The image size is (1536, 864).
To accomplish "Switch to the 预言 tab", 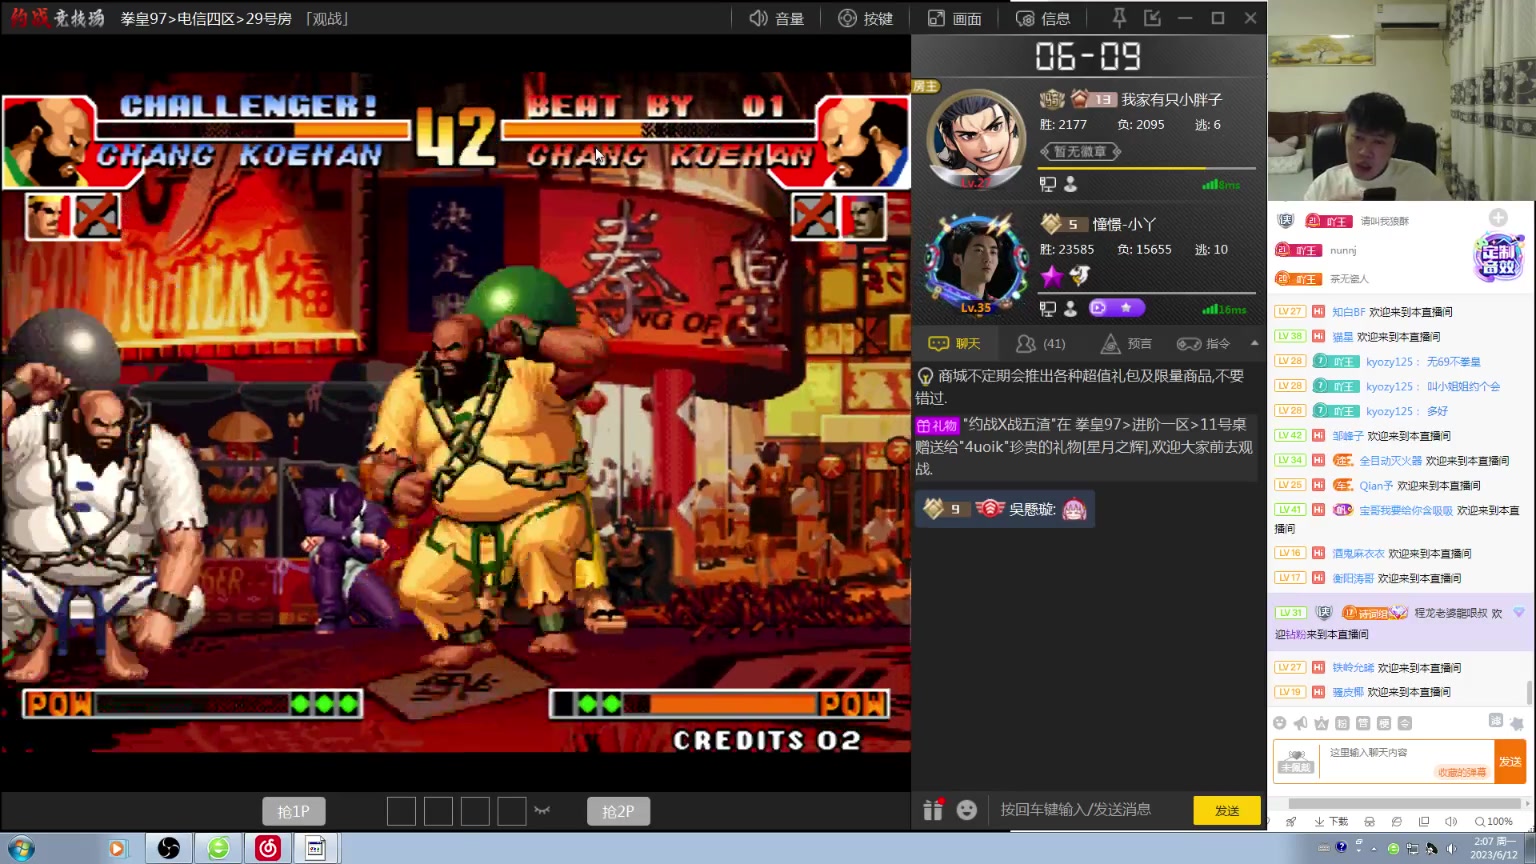I will [1126, 344].
